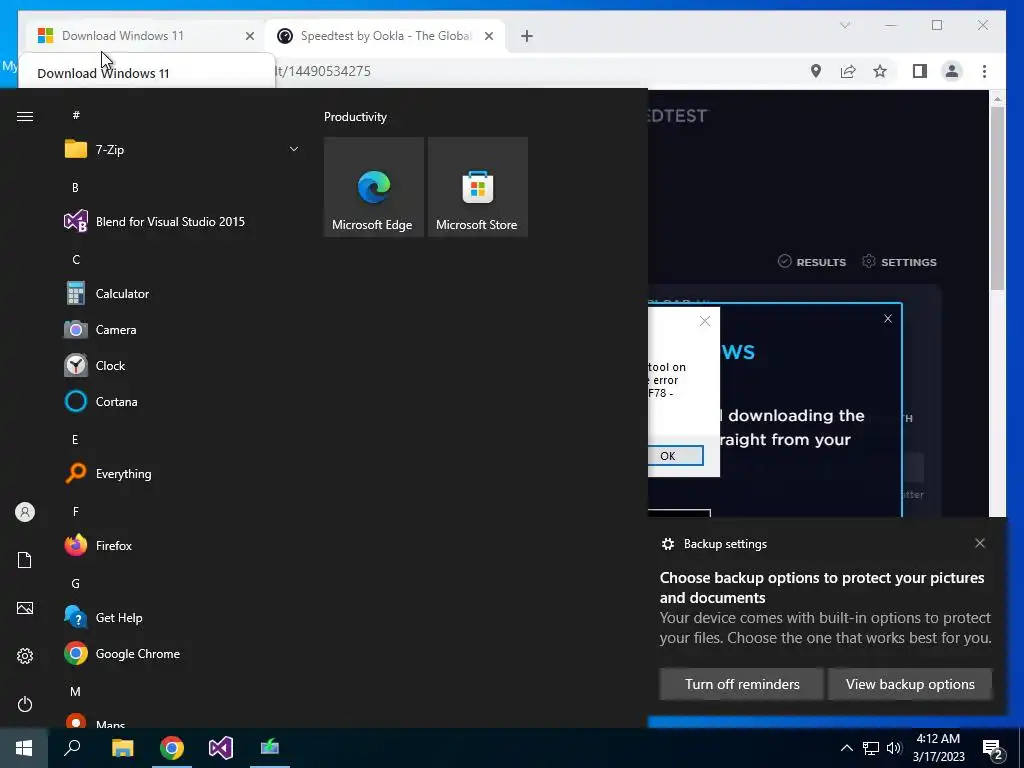
Task: Close the Speedtest popup banner
Action: [x=888, y=319]
